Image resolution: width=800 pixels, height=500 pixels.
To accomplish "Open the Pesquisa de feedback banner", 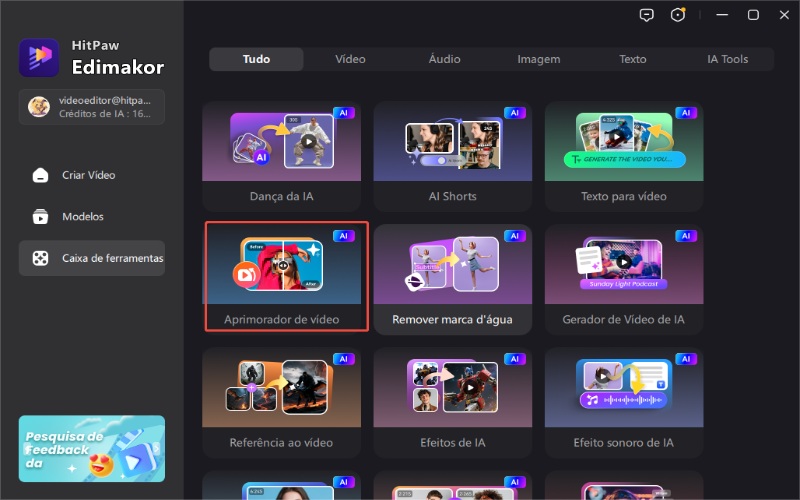I will pos(92,448).
